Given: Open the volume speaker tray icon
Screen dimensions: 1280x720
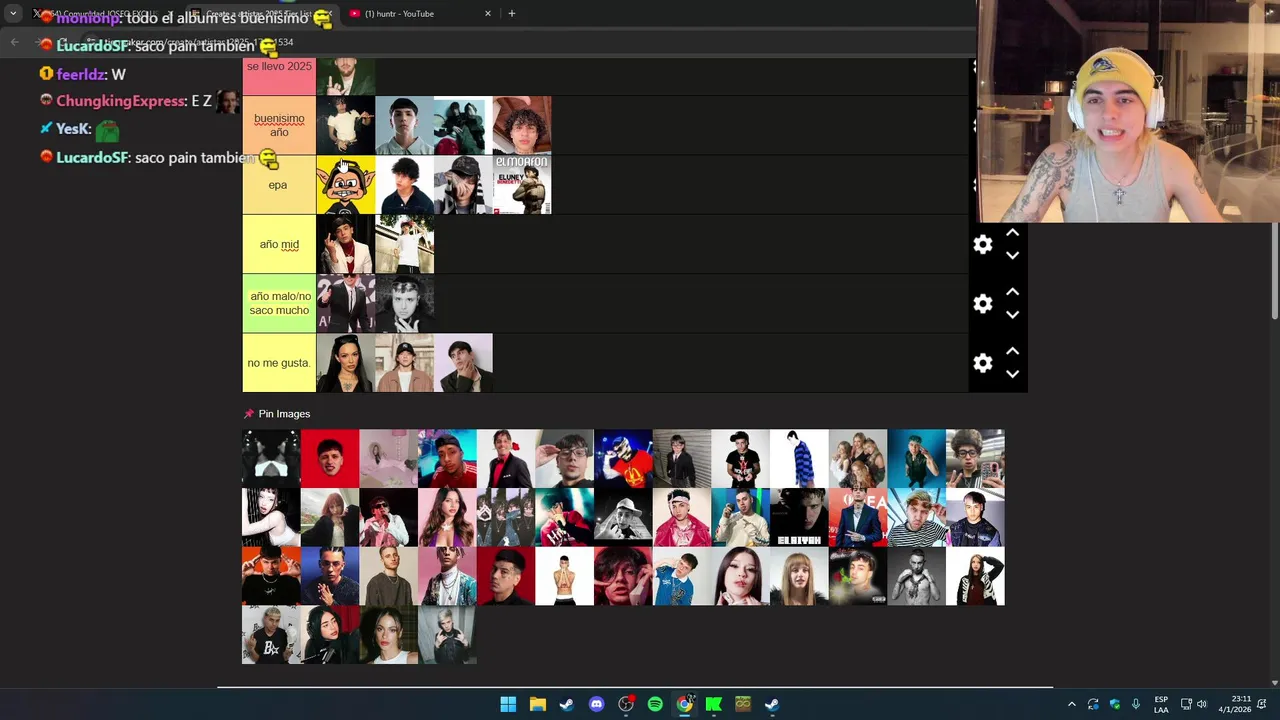Looking at the screenshot, I should pos(1201,704).
